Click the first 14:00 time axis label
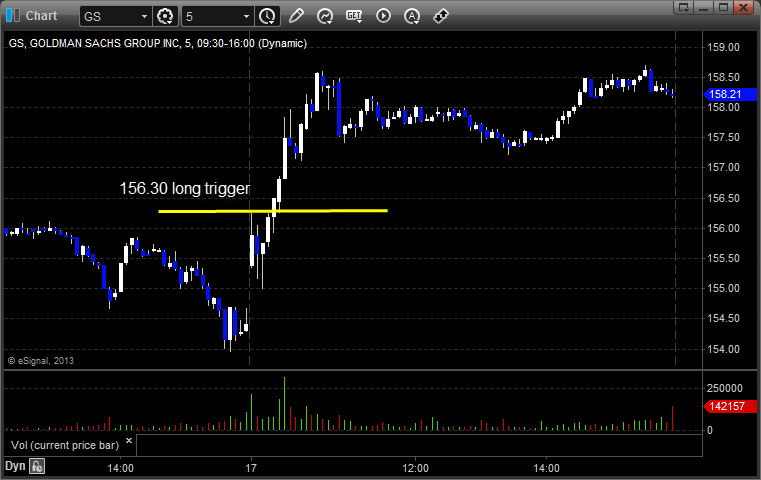Screen dimensions: 761x480 pos(120,468)
